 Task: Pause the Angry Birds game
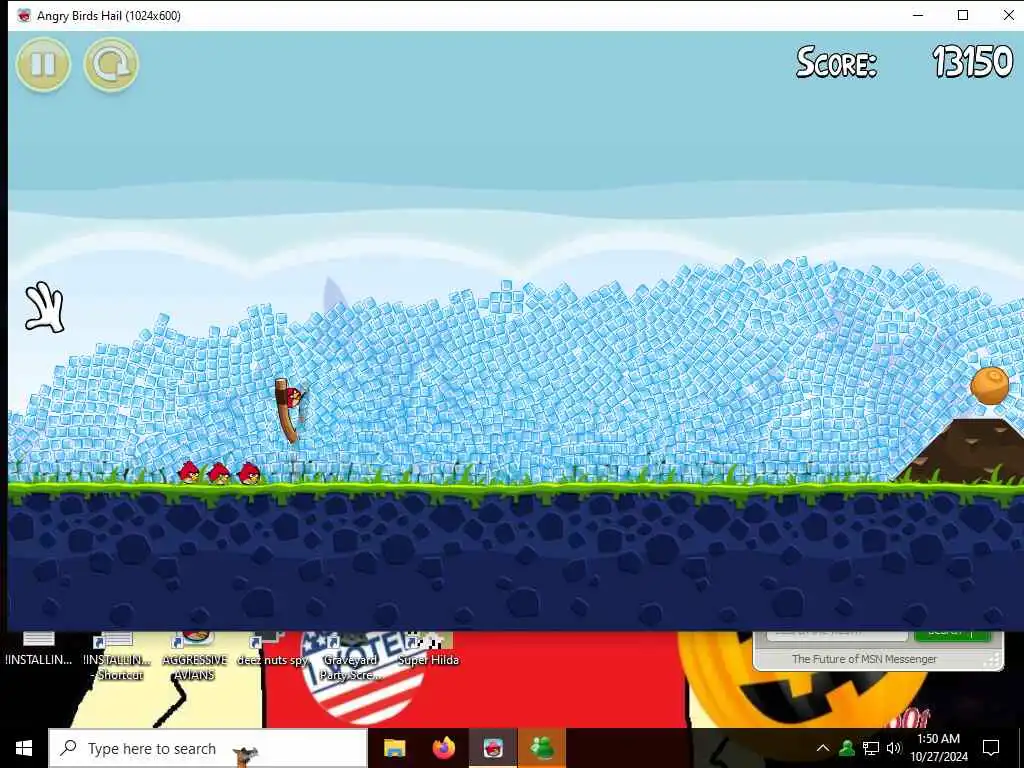click(43, 64)
